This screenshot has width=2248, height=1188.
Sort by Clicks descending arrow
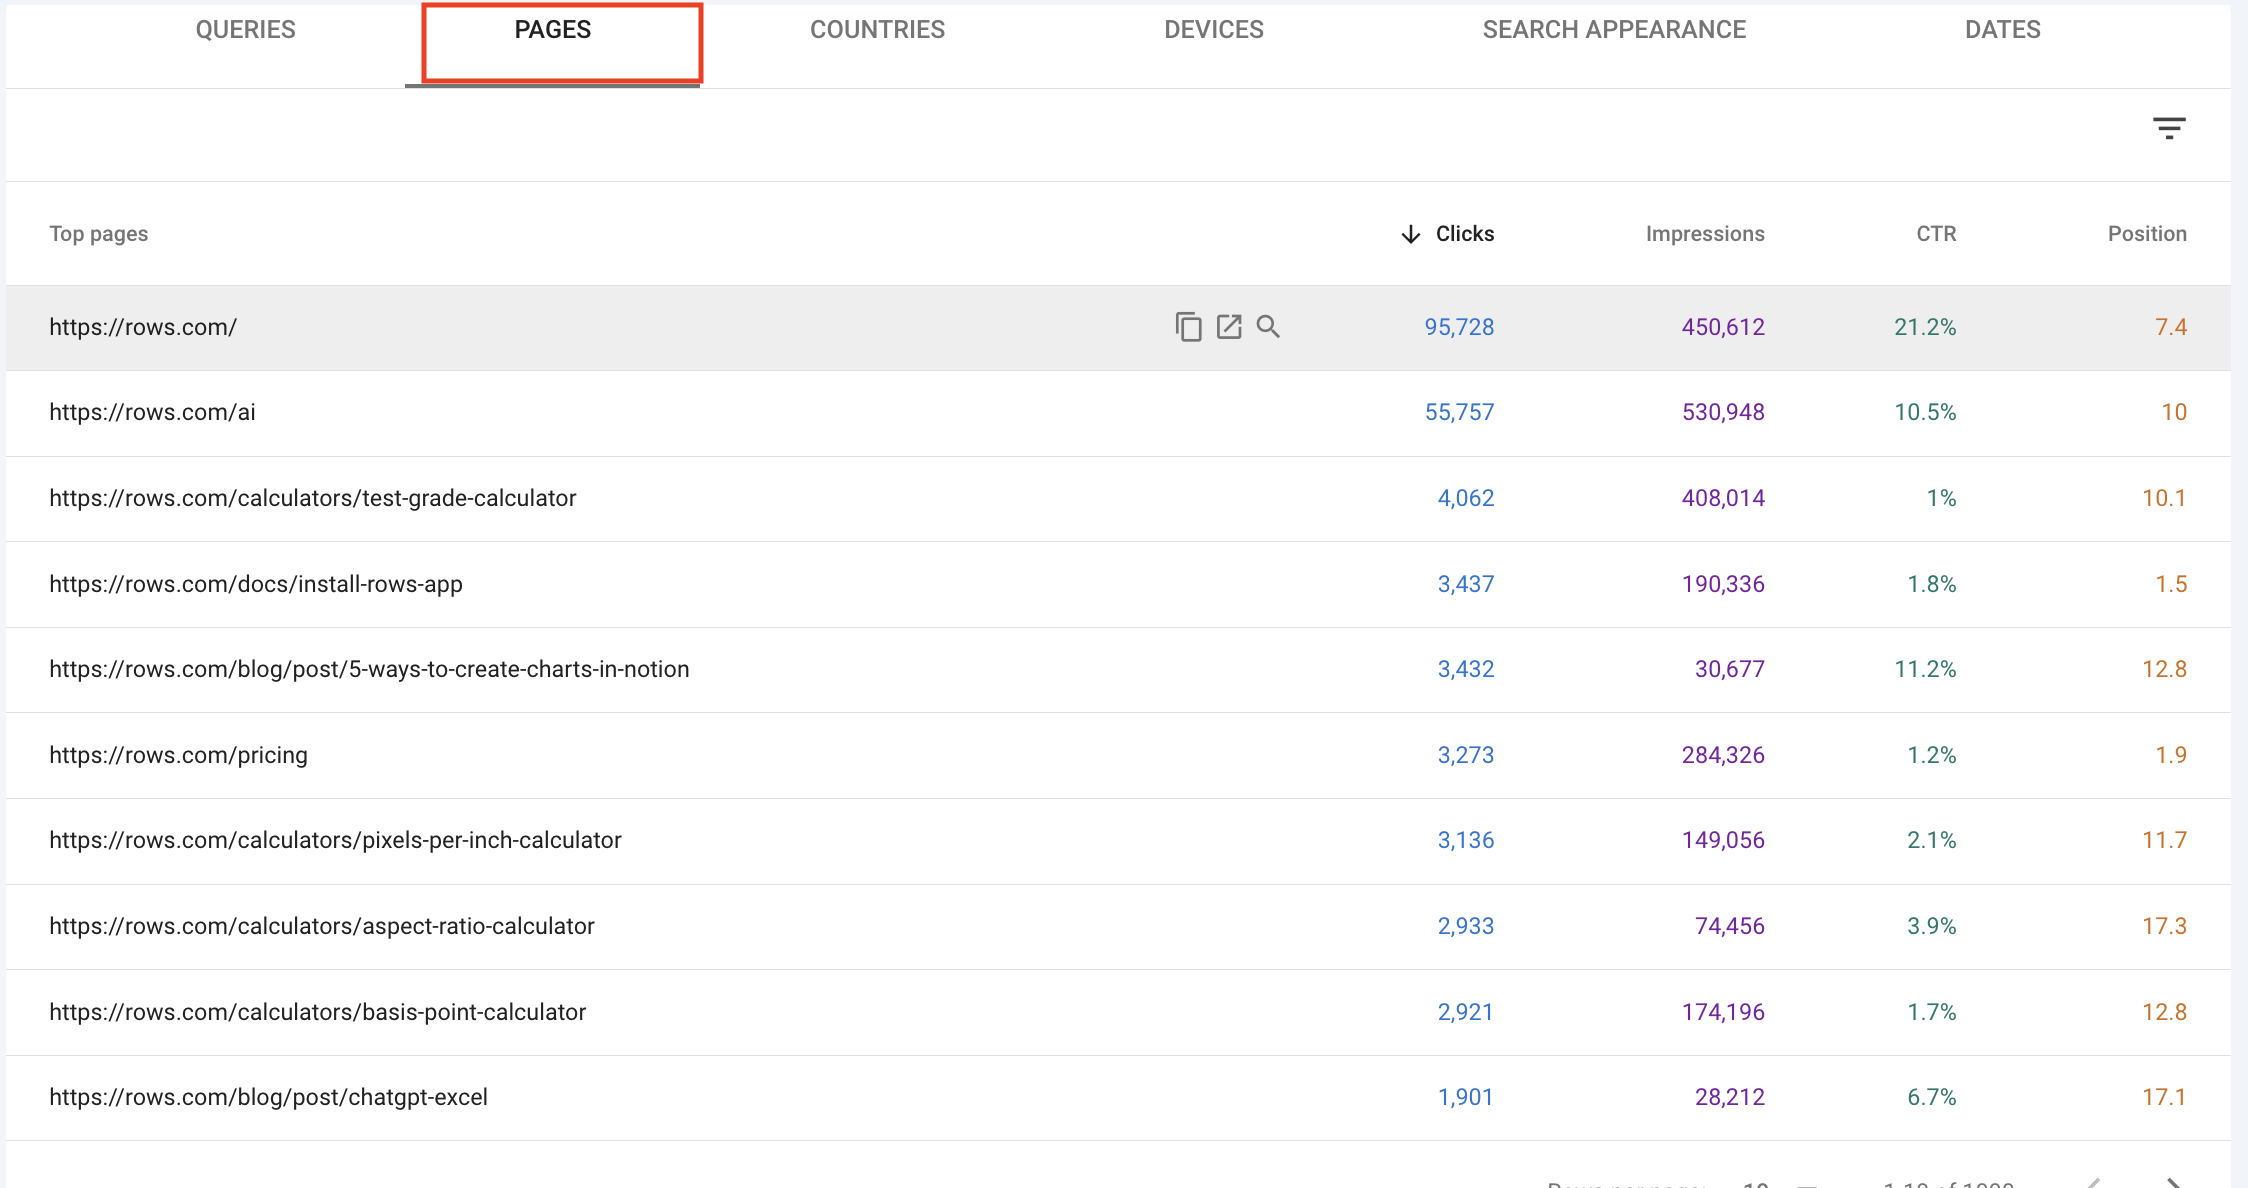tap(1410, 234)
